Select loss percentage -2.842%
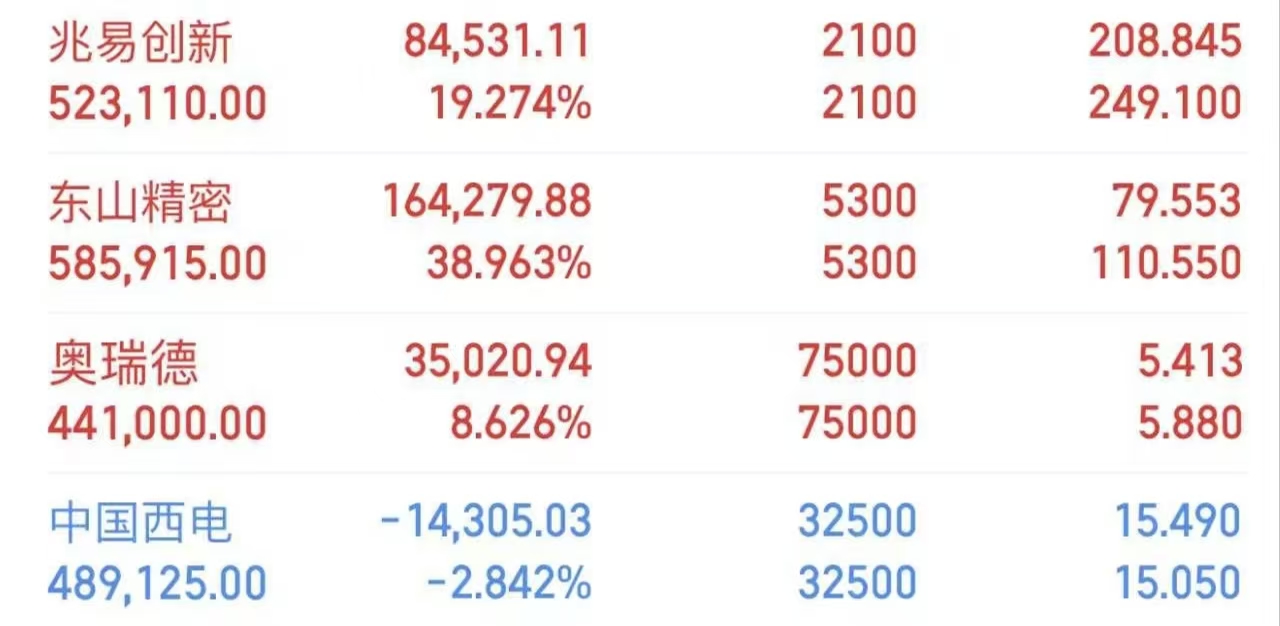Screen dimensions: 1280x626 tap(509, 583)
